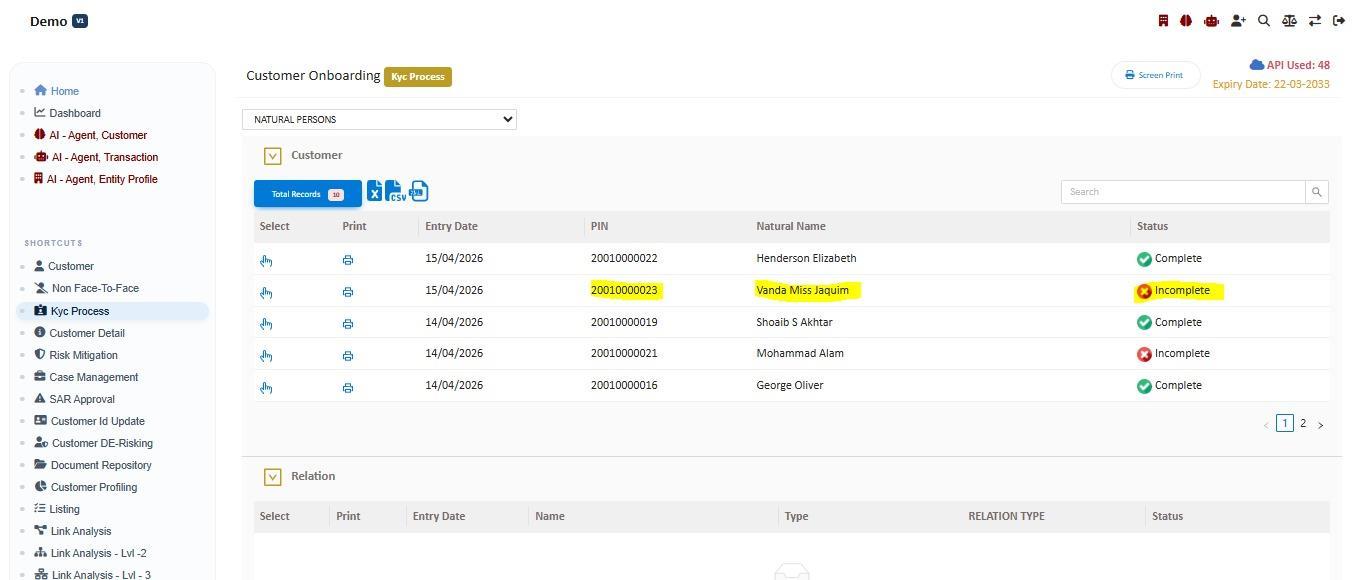
Task: Click into the Search input field
Action: tap(1183, 192)
